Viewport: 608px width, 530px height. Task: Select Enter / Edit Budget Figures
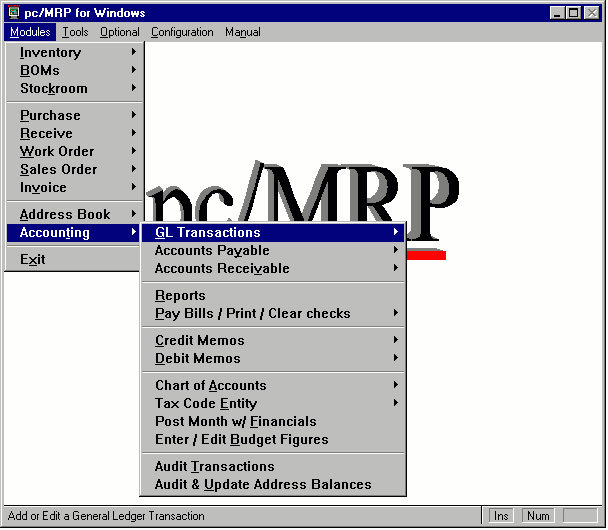[x=273, y=439]
